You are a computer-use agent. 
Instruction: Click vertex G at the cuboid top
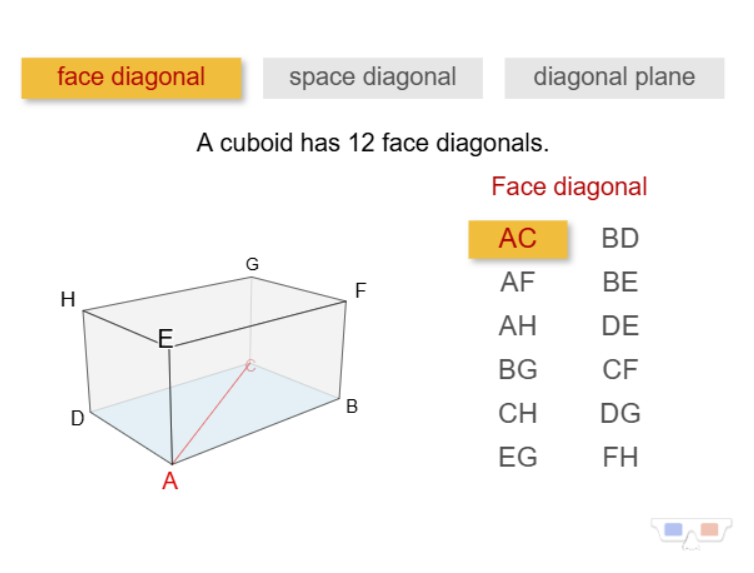pyautogui.click(x=252, y=265)
